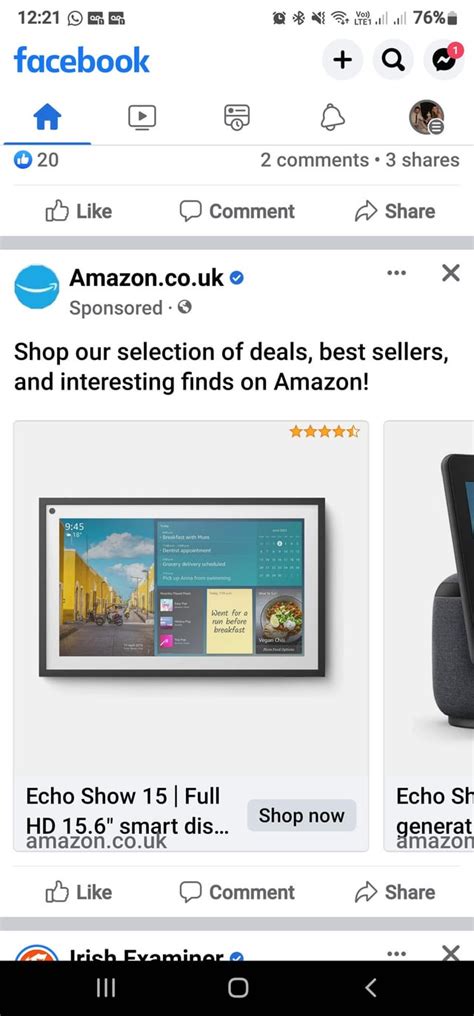
Task: Open profile menu avatar
Action: [x=427, y=117]
